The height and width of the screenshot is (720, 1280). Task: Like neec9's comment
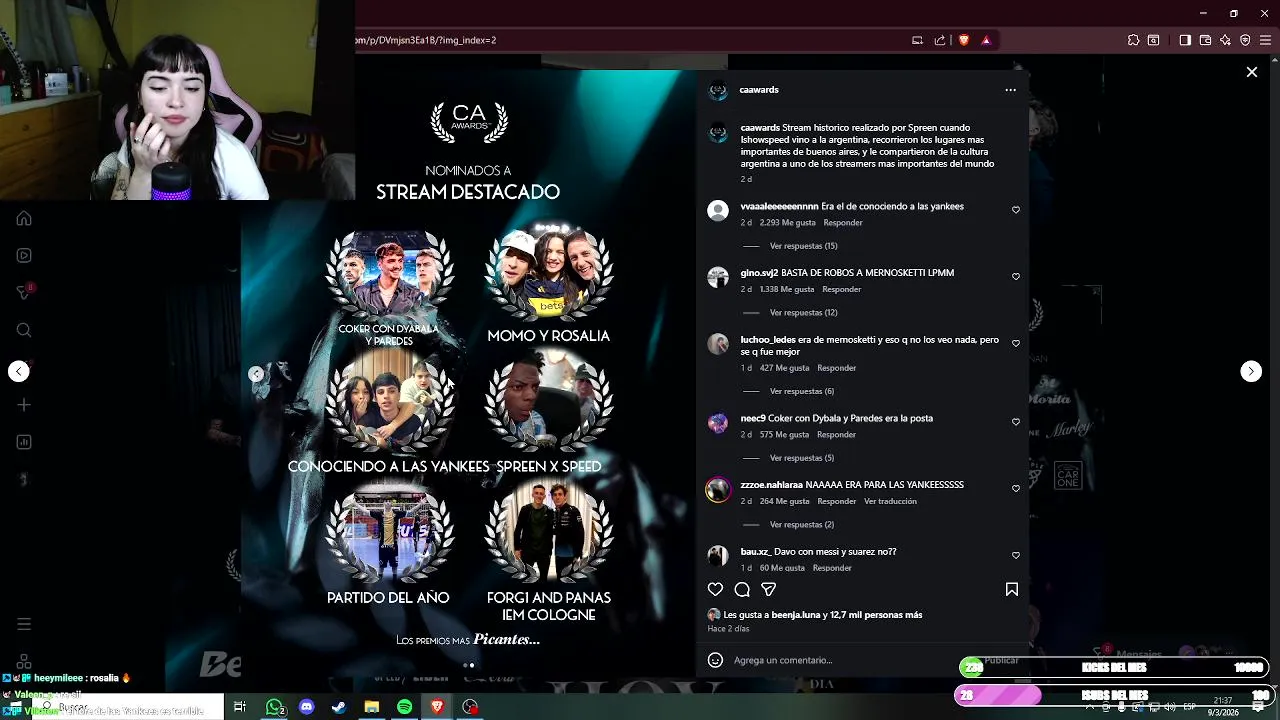click(1015, 422)
